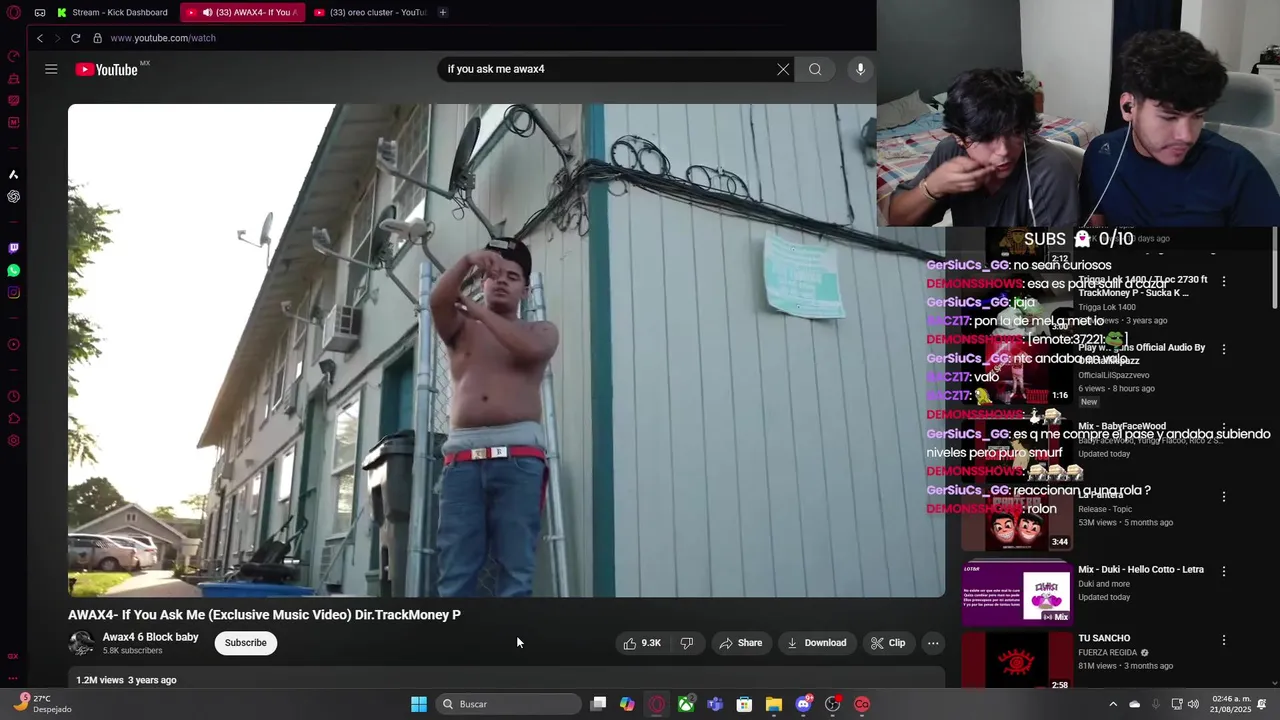Select '1.2M views 3 years ago' description text

click(126, 680)
